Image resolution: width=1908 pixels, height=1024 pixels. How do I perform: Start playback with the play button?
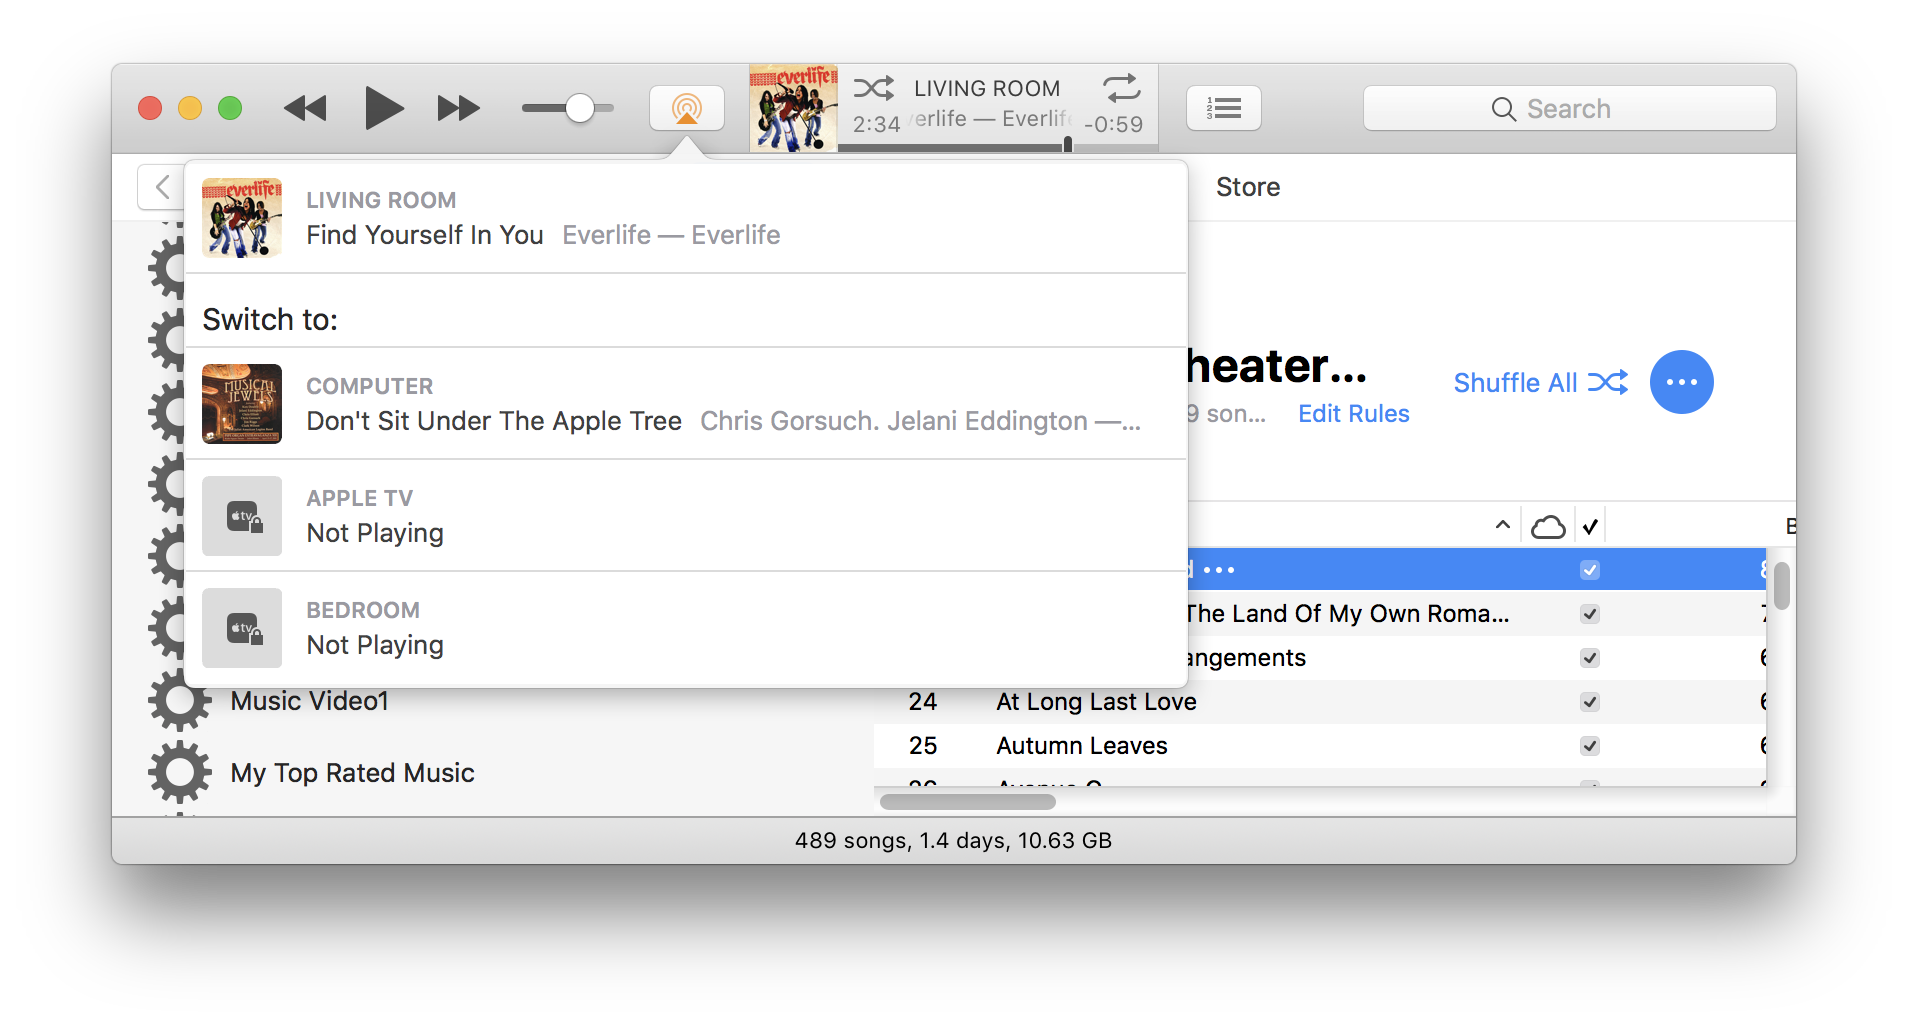tap(383, 108)
